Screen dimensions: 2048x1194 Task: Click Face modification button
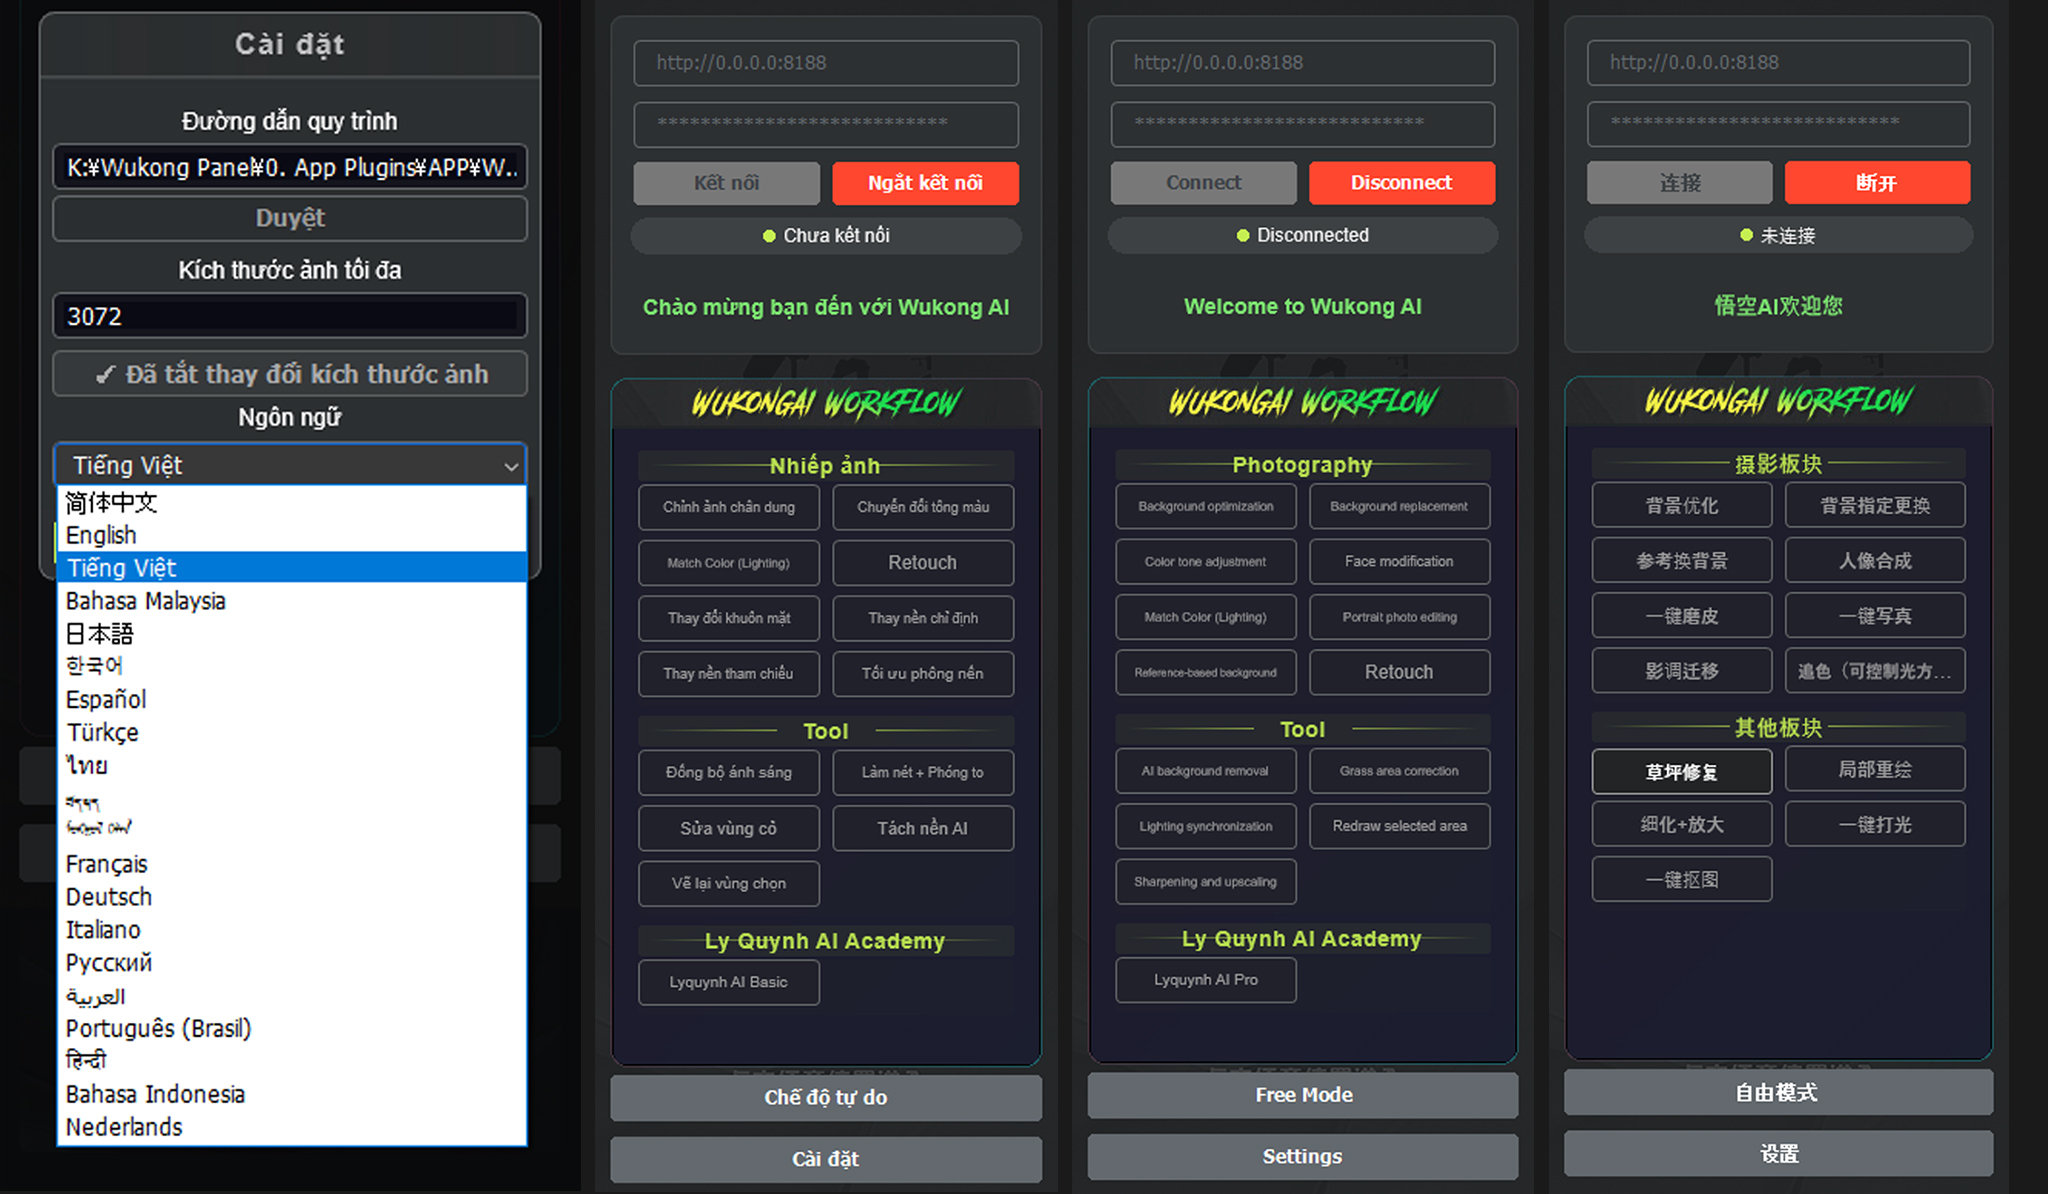click(1399, 561)
